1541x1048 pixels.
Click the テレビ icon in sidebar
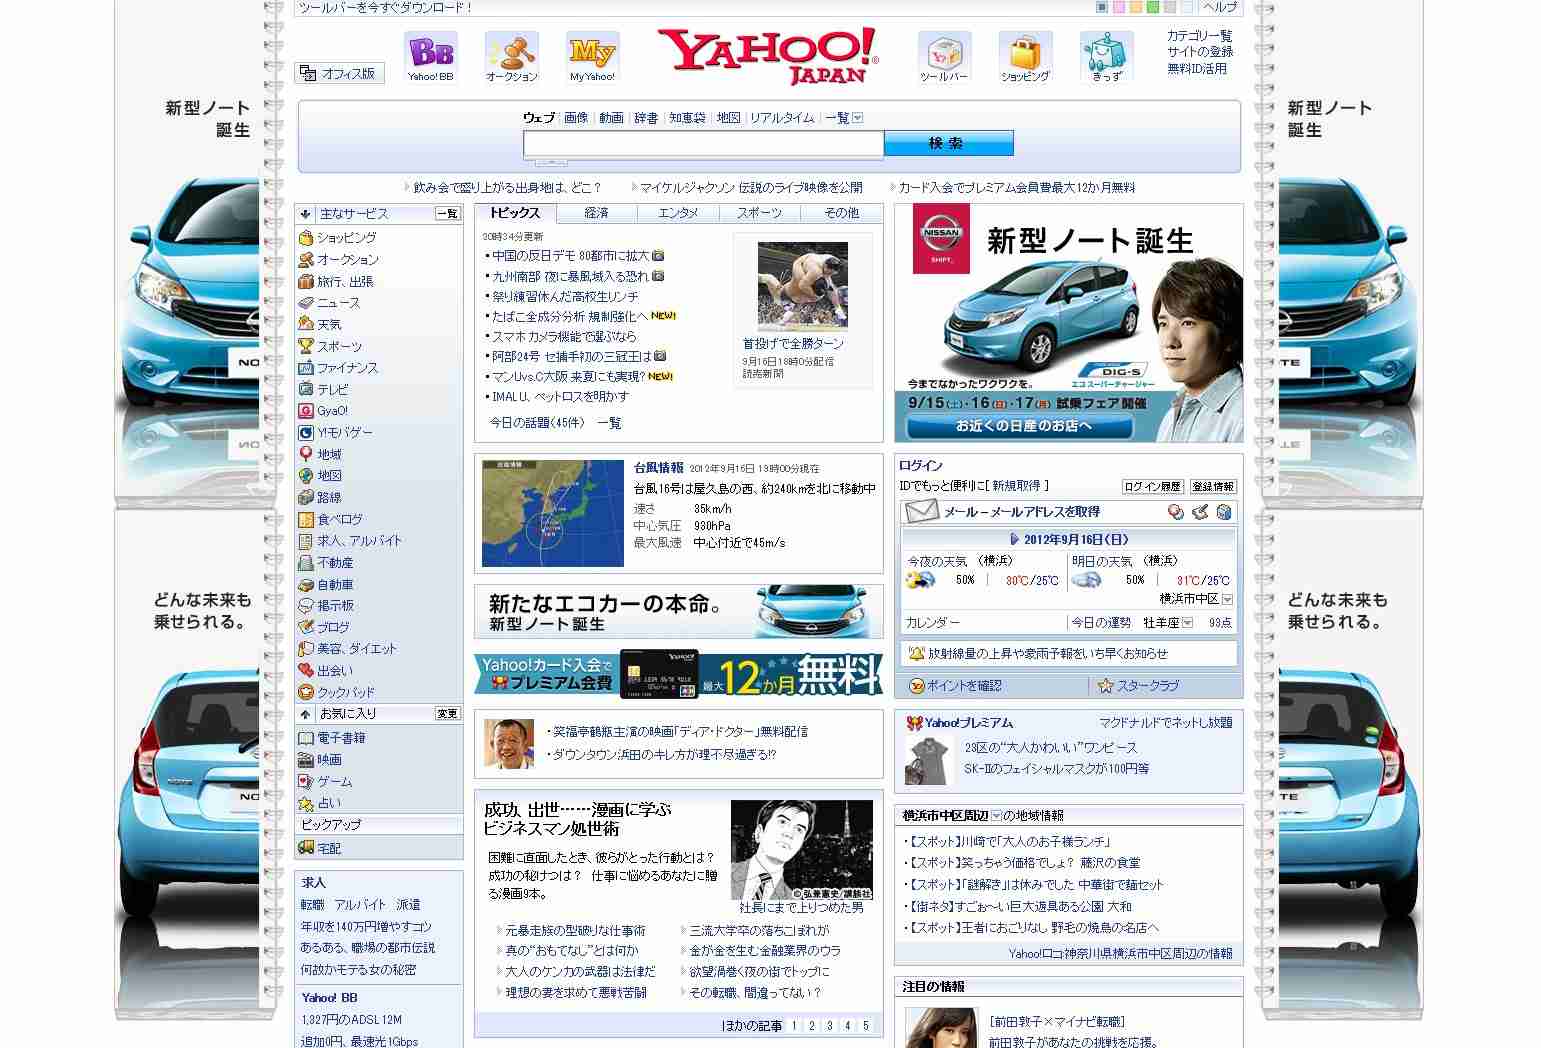pos(306,389)
